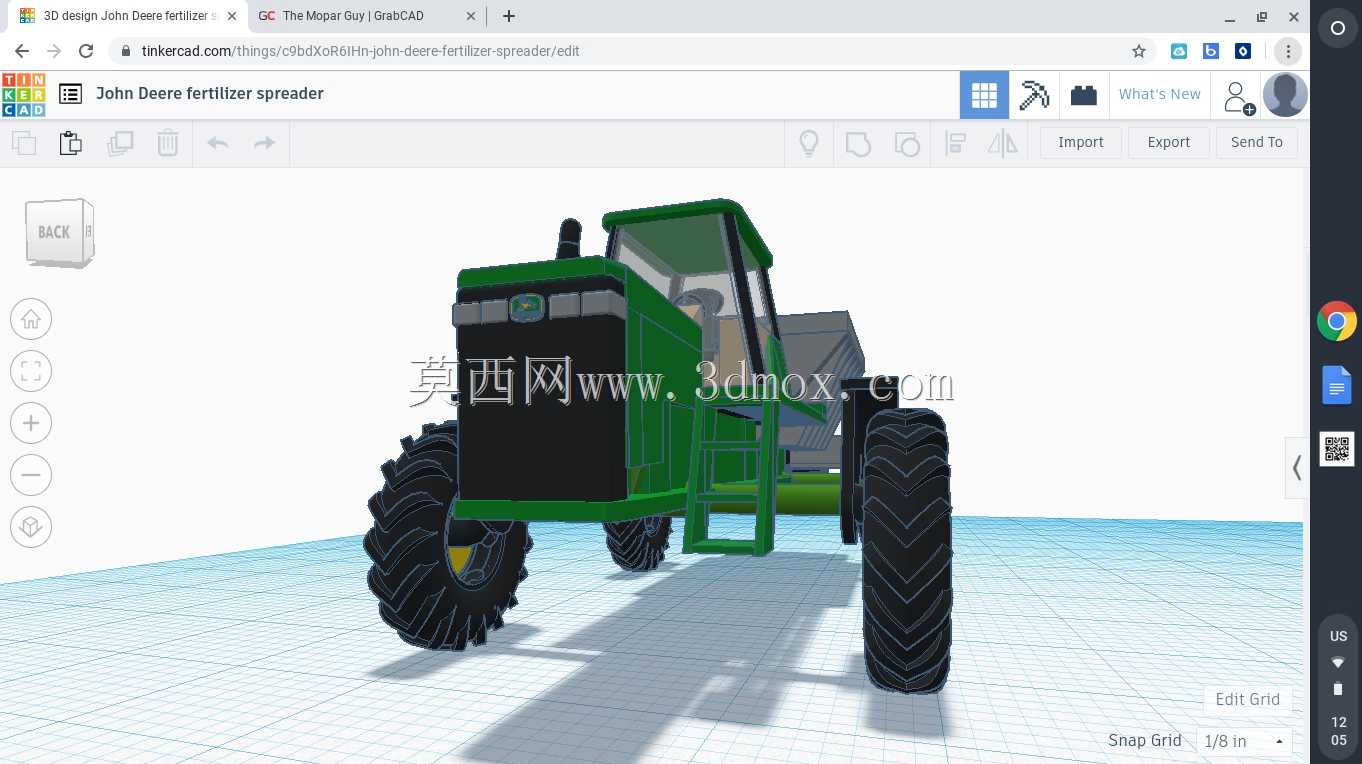
Task: Open the designs list menu icon
Action: tap(70, 94)
